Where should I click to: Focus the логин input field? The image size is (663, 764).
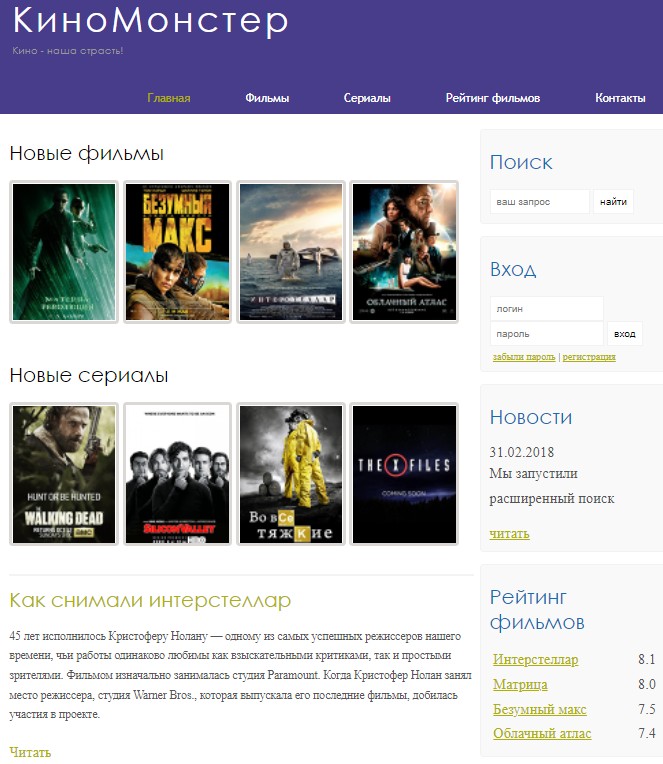(547, 308)
